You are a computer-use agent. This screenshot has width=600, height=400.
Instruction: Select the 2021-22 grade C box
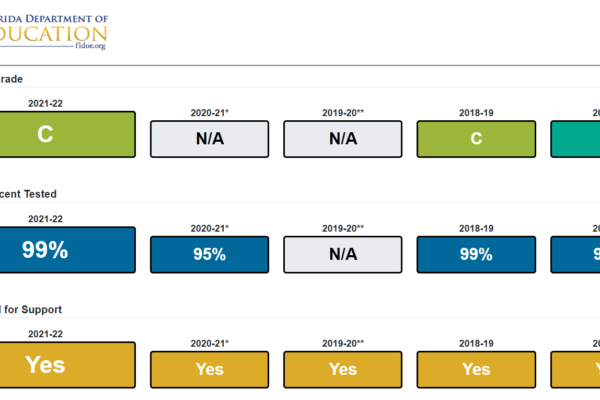coord(67,134)
